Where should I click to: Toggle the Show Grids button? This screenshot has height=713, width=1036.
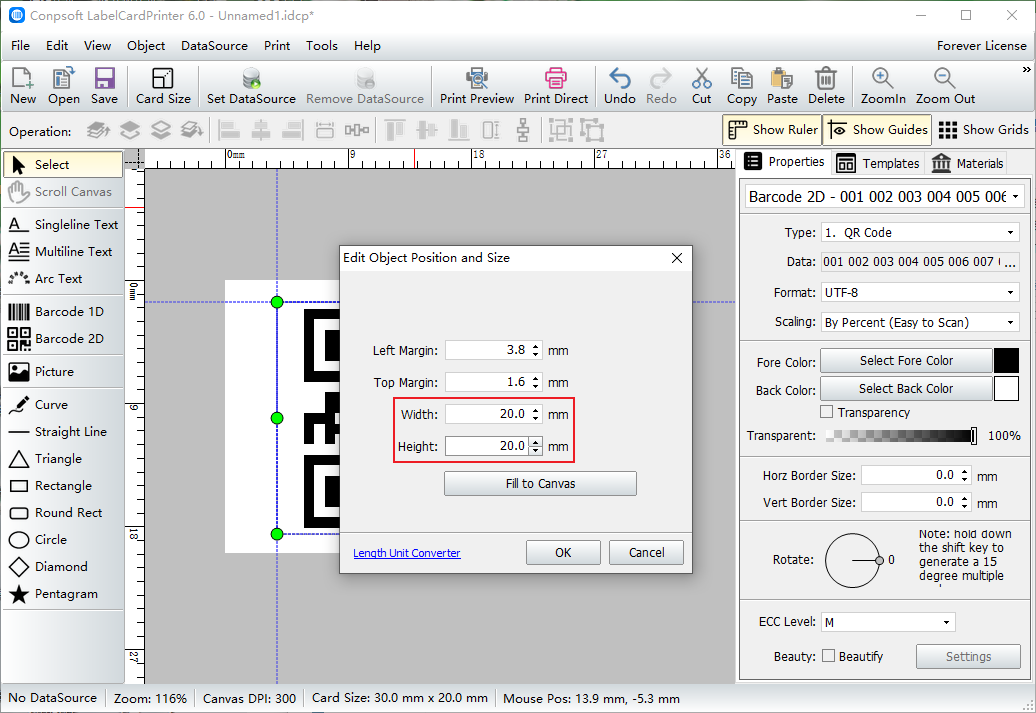click(x=983, y=130)
